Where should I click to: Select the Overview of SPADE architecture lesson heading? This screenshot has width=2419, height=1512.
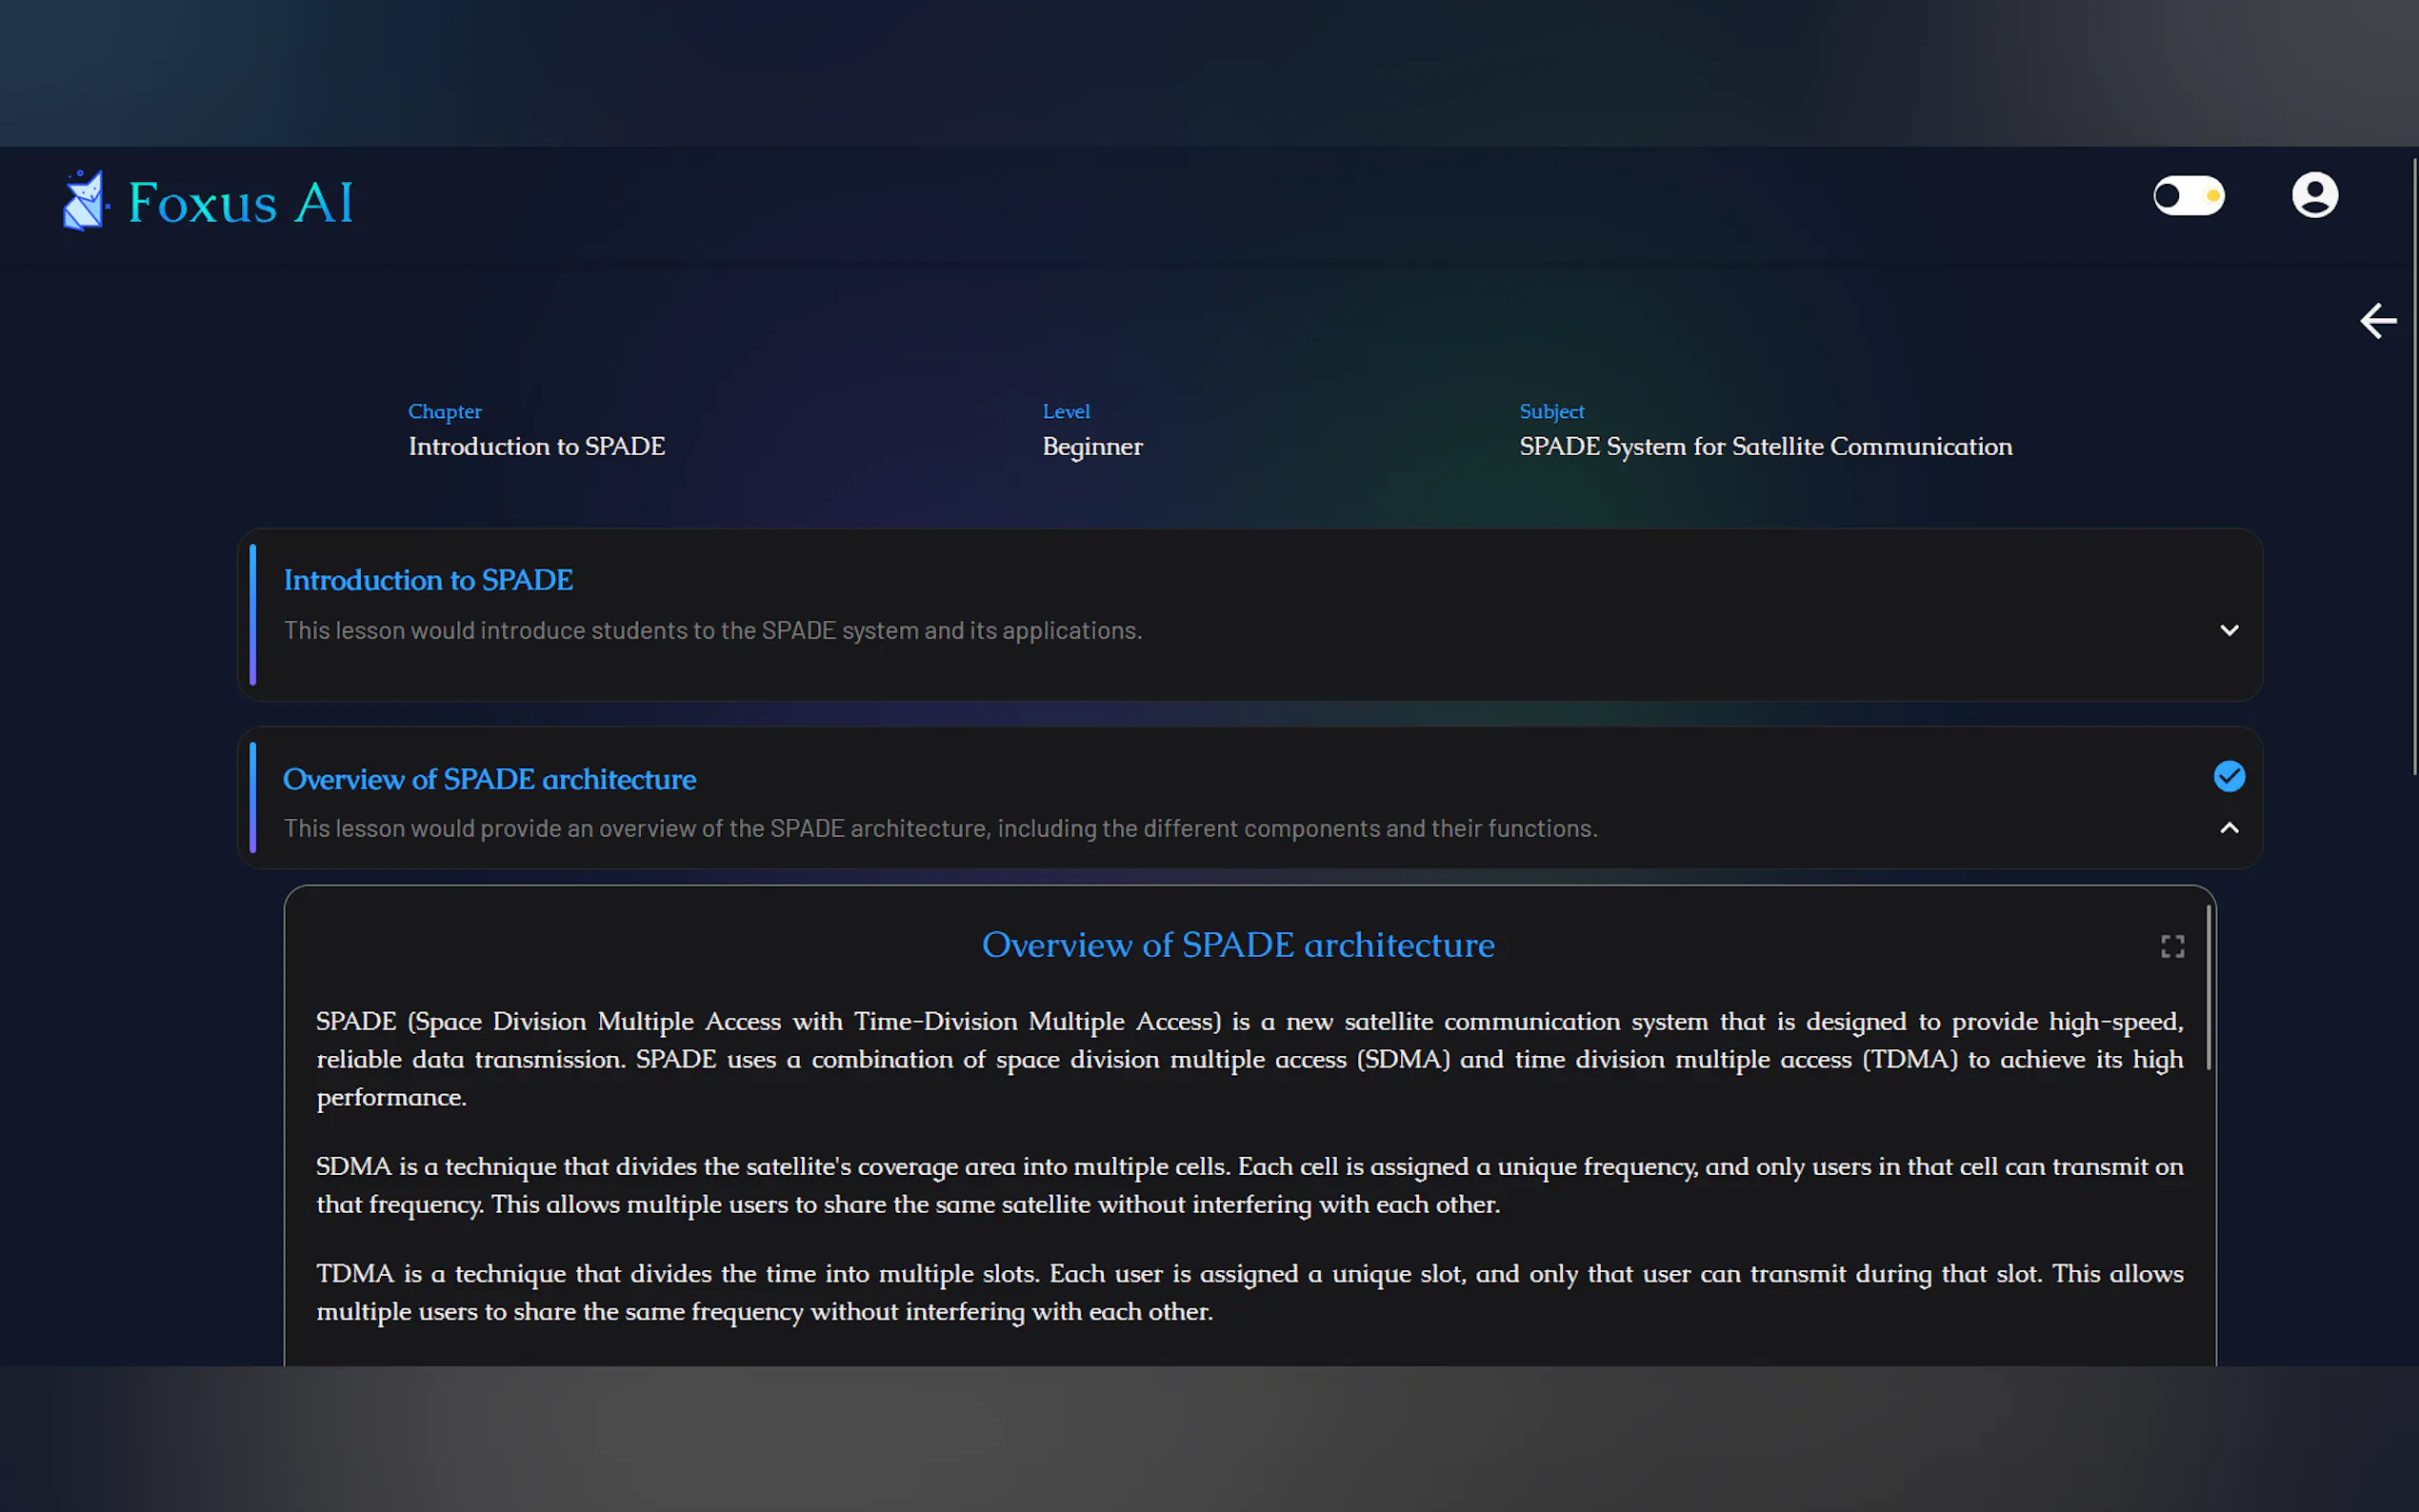[x=489, y=779]
